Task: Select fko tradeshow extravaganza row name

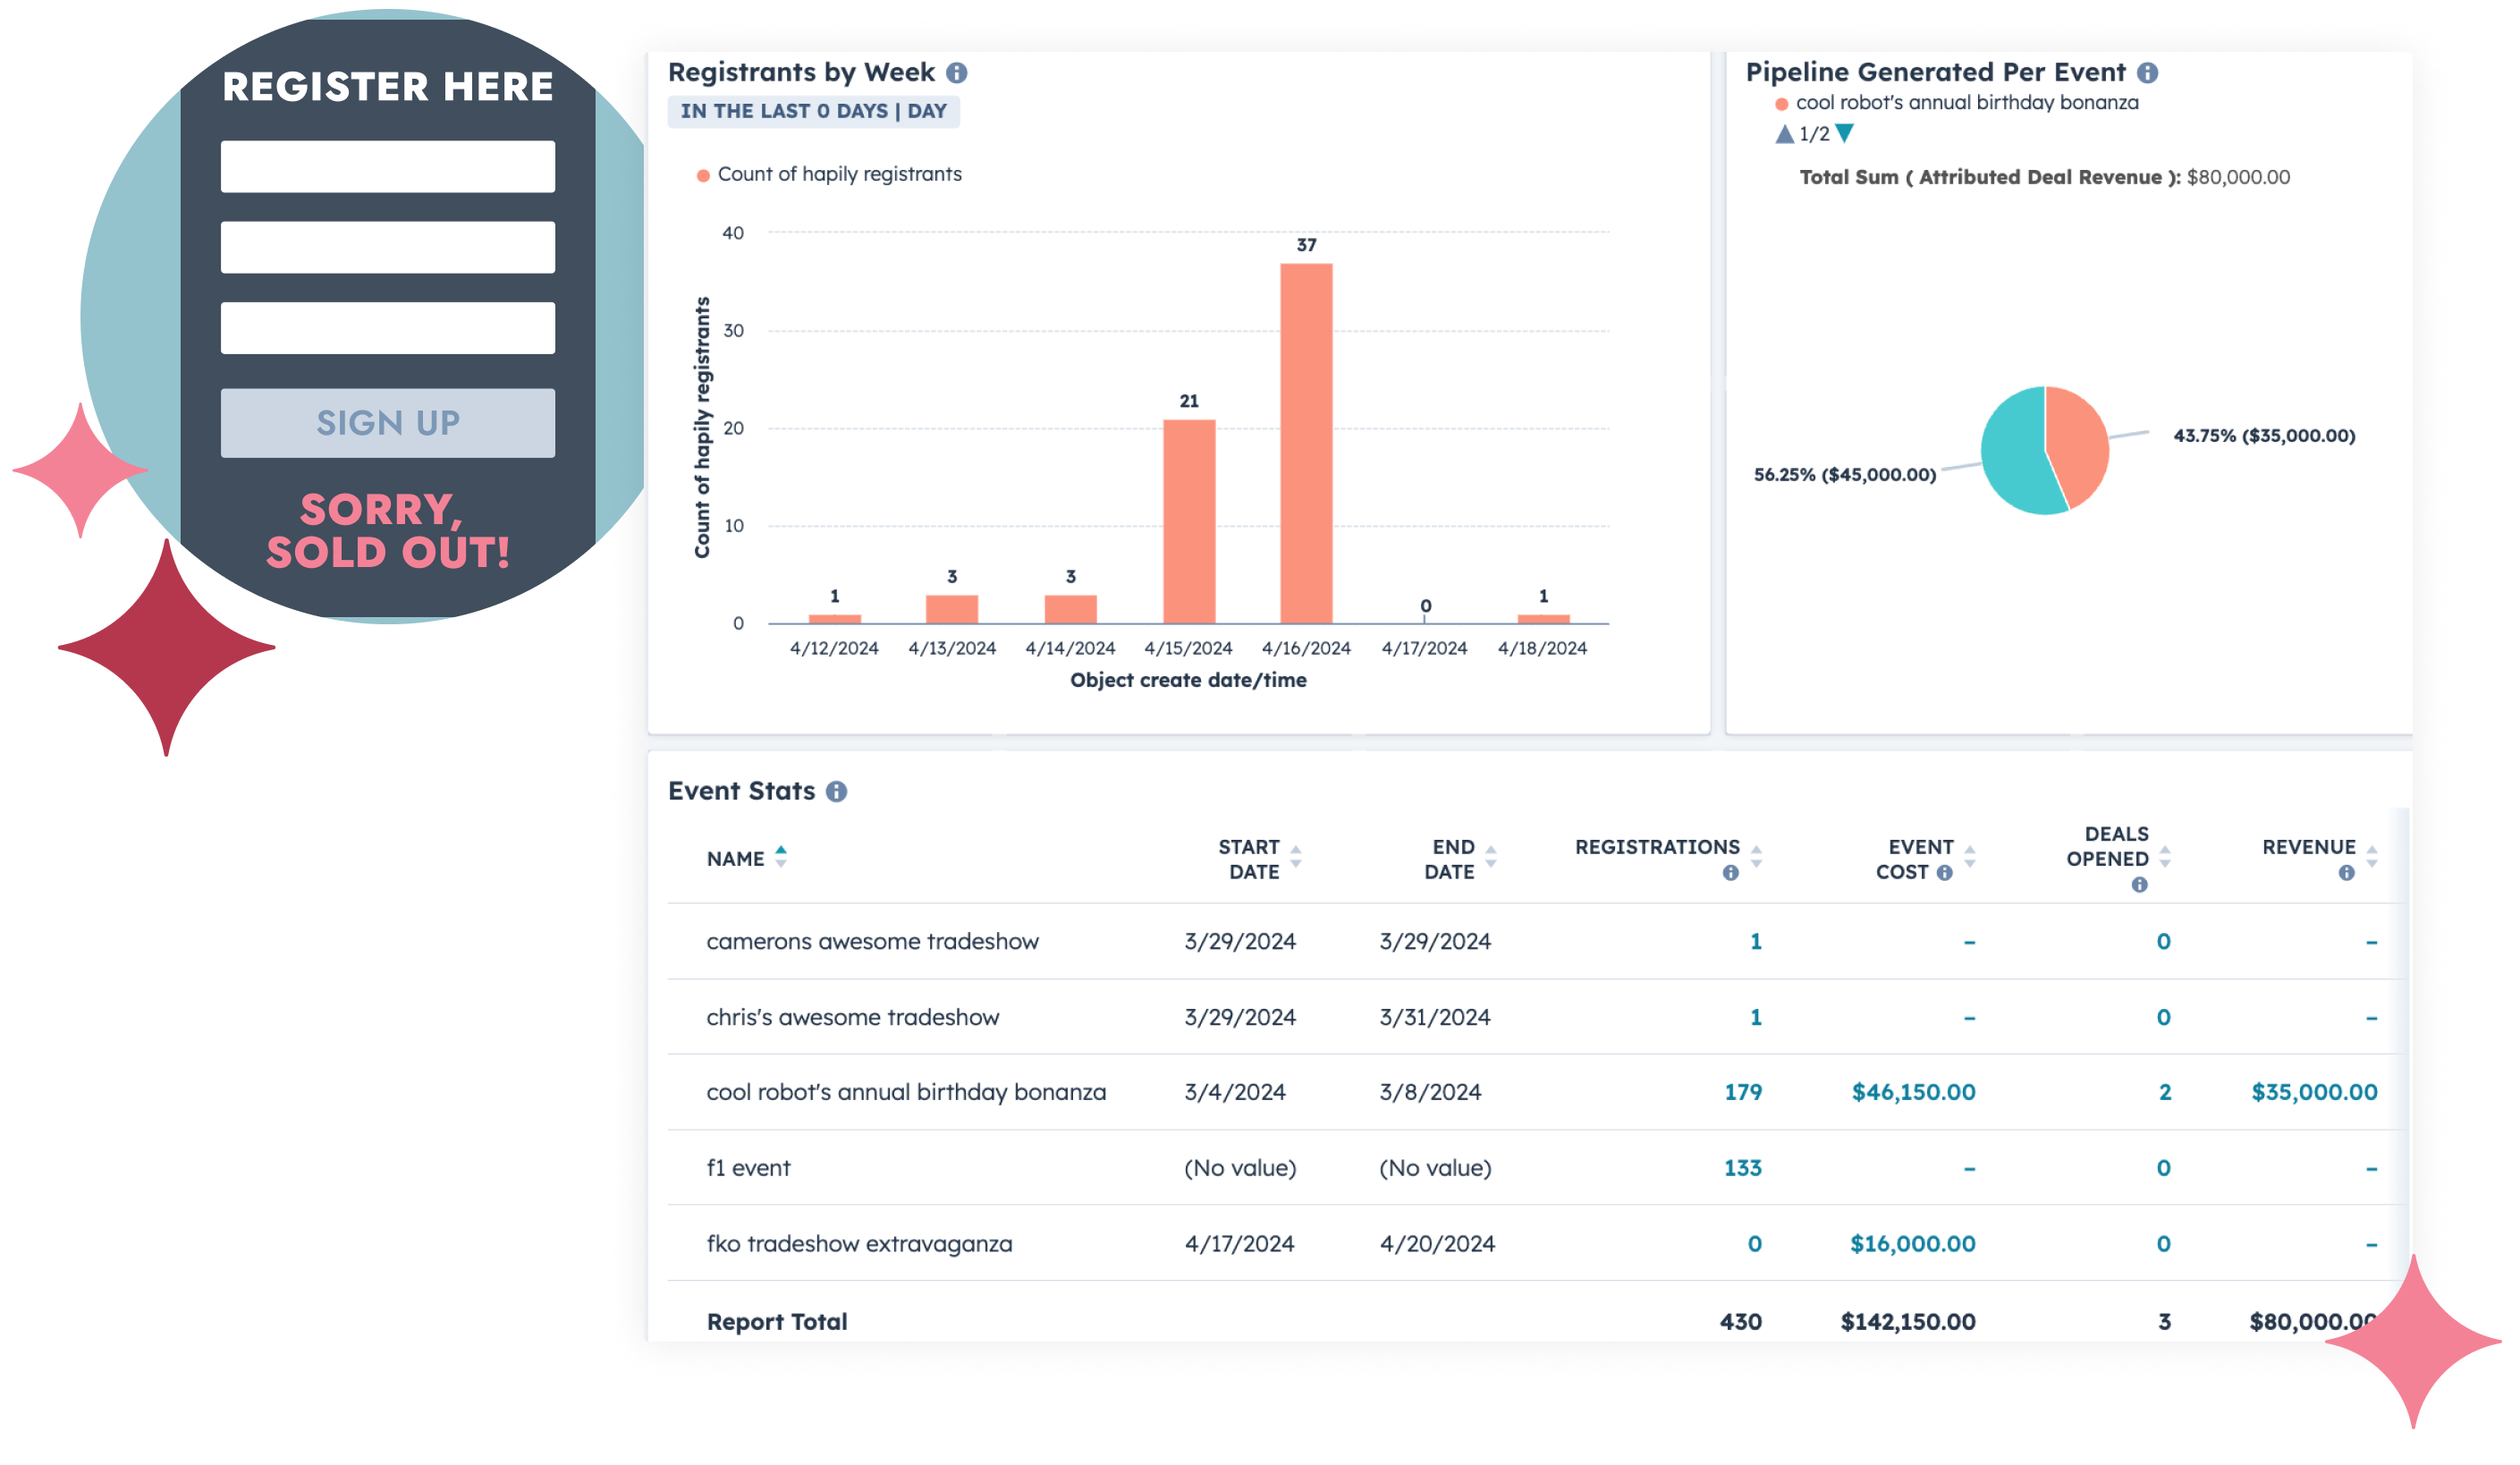Action: click(x=860, y=1245)
